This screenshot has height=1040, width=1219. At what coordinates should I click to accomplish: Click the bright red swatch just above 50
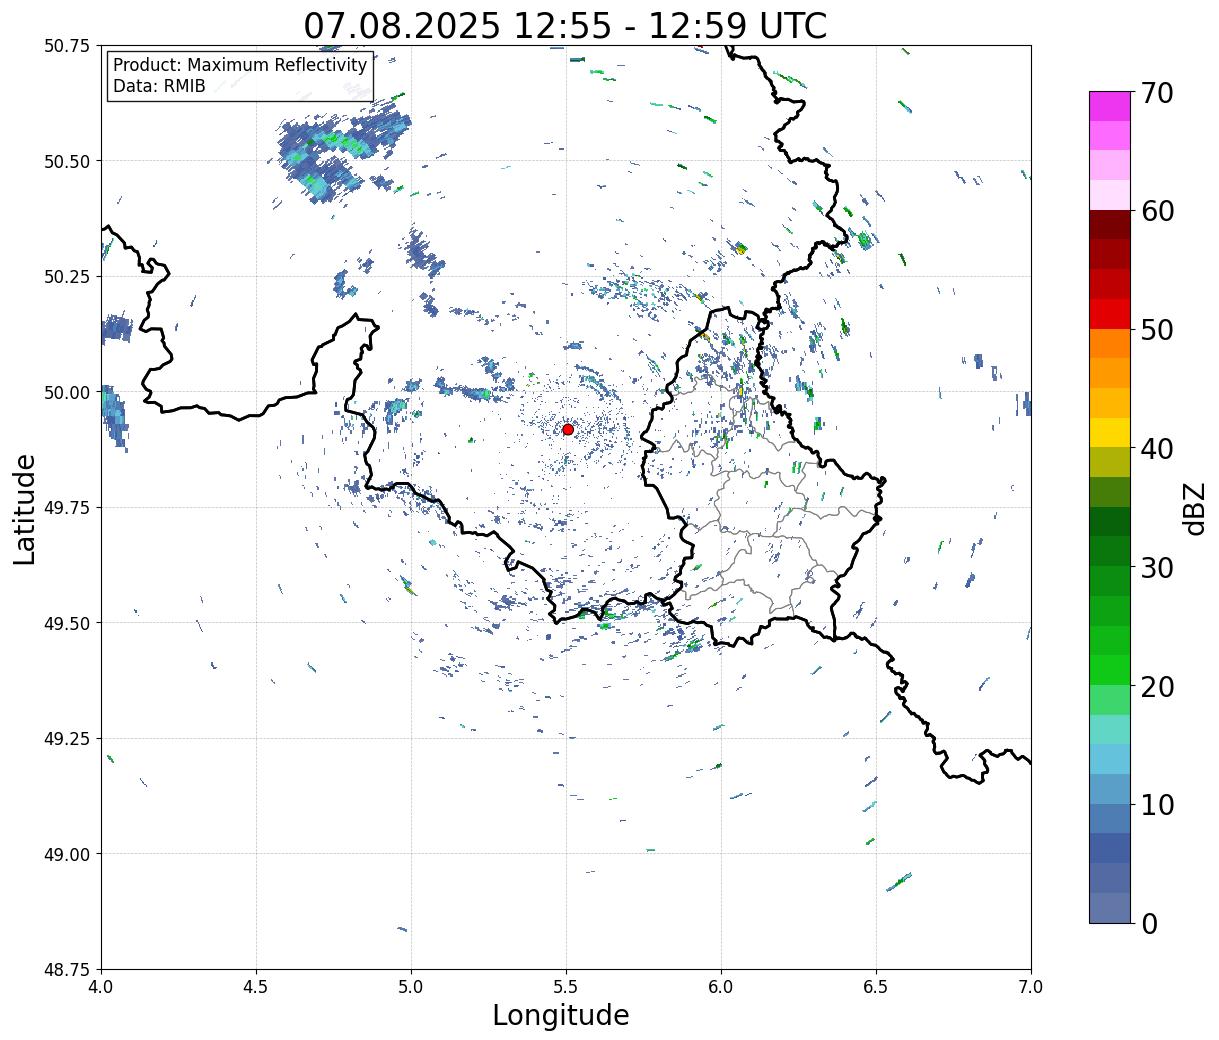coord(1110,314)
